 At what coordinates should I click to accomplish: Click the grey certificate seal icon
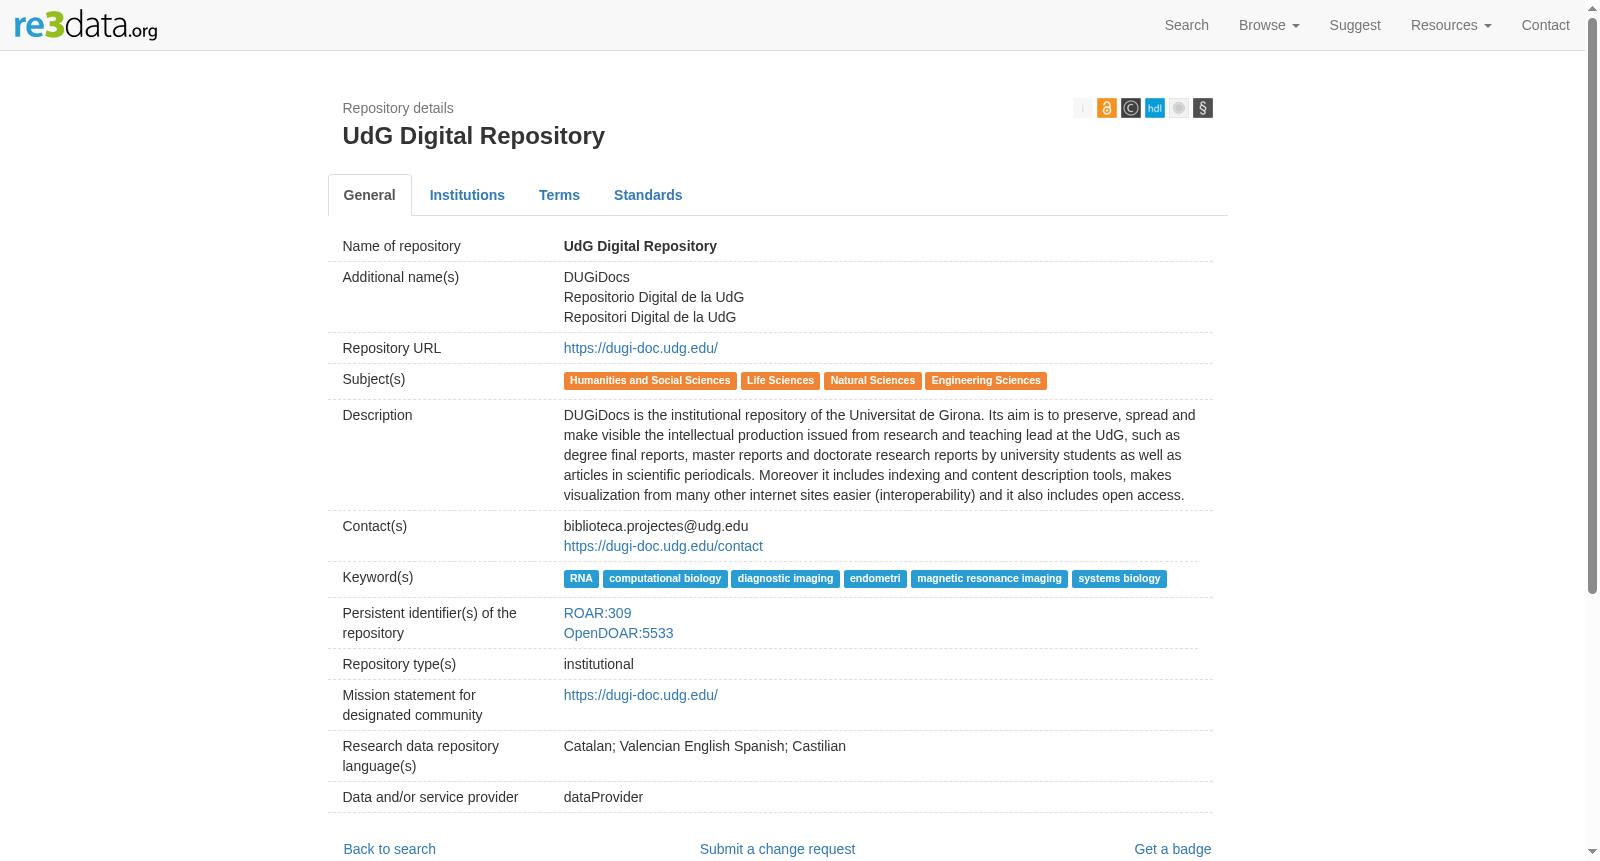(1178, 108)
